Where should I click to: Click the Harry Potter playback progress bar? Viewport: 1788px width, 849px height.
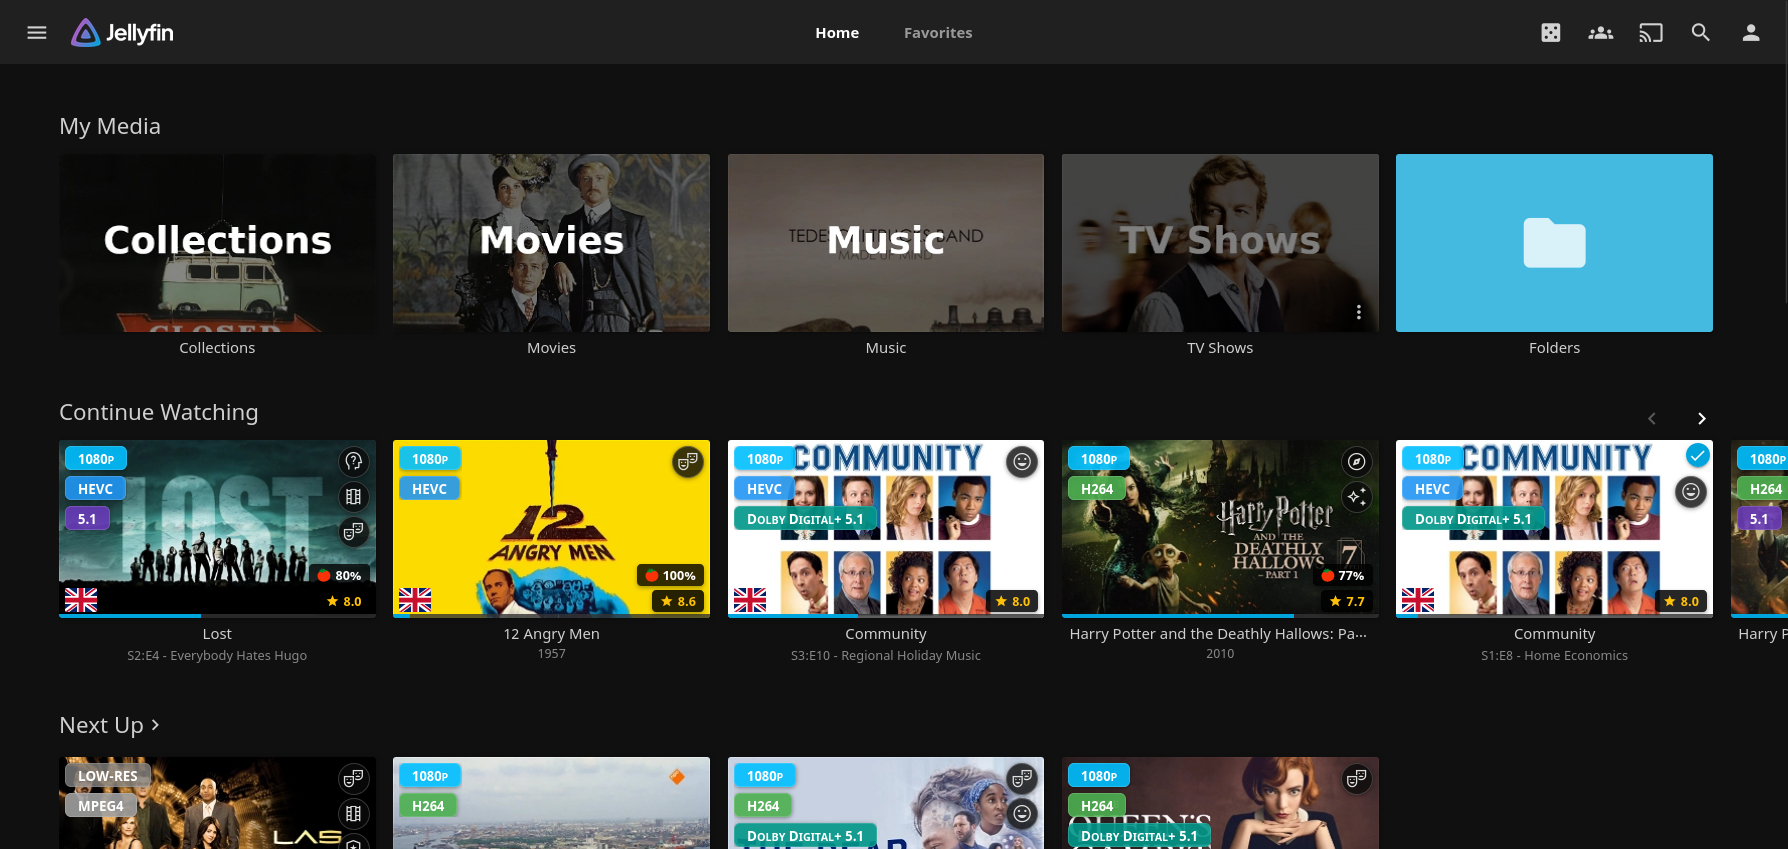point(1220,616)
